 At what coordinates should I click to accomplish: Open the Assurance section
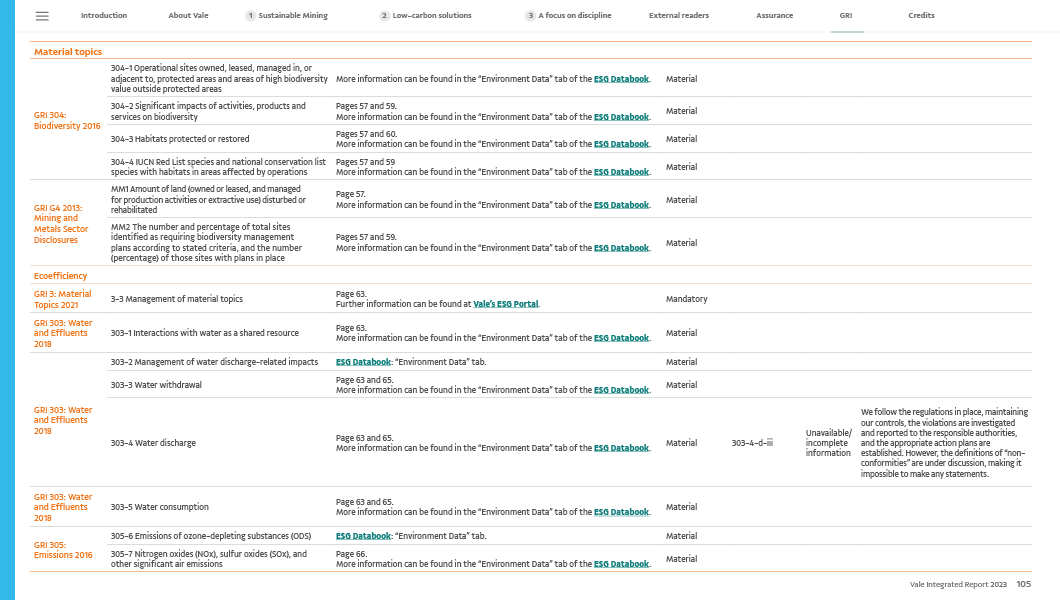[x=774, y=16]
